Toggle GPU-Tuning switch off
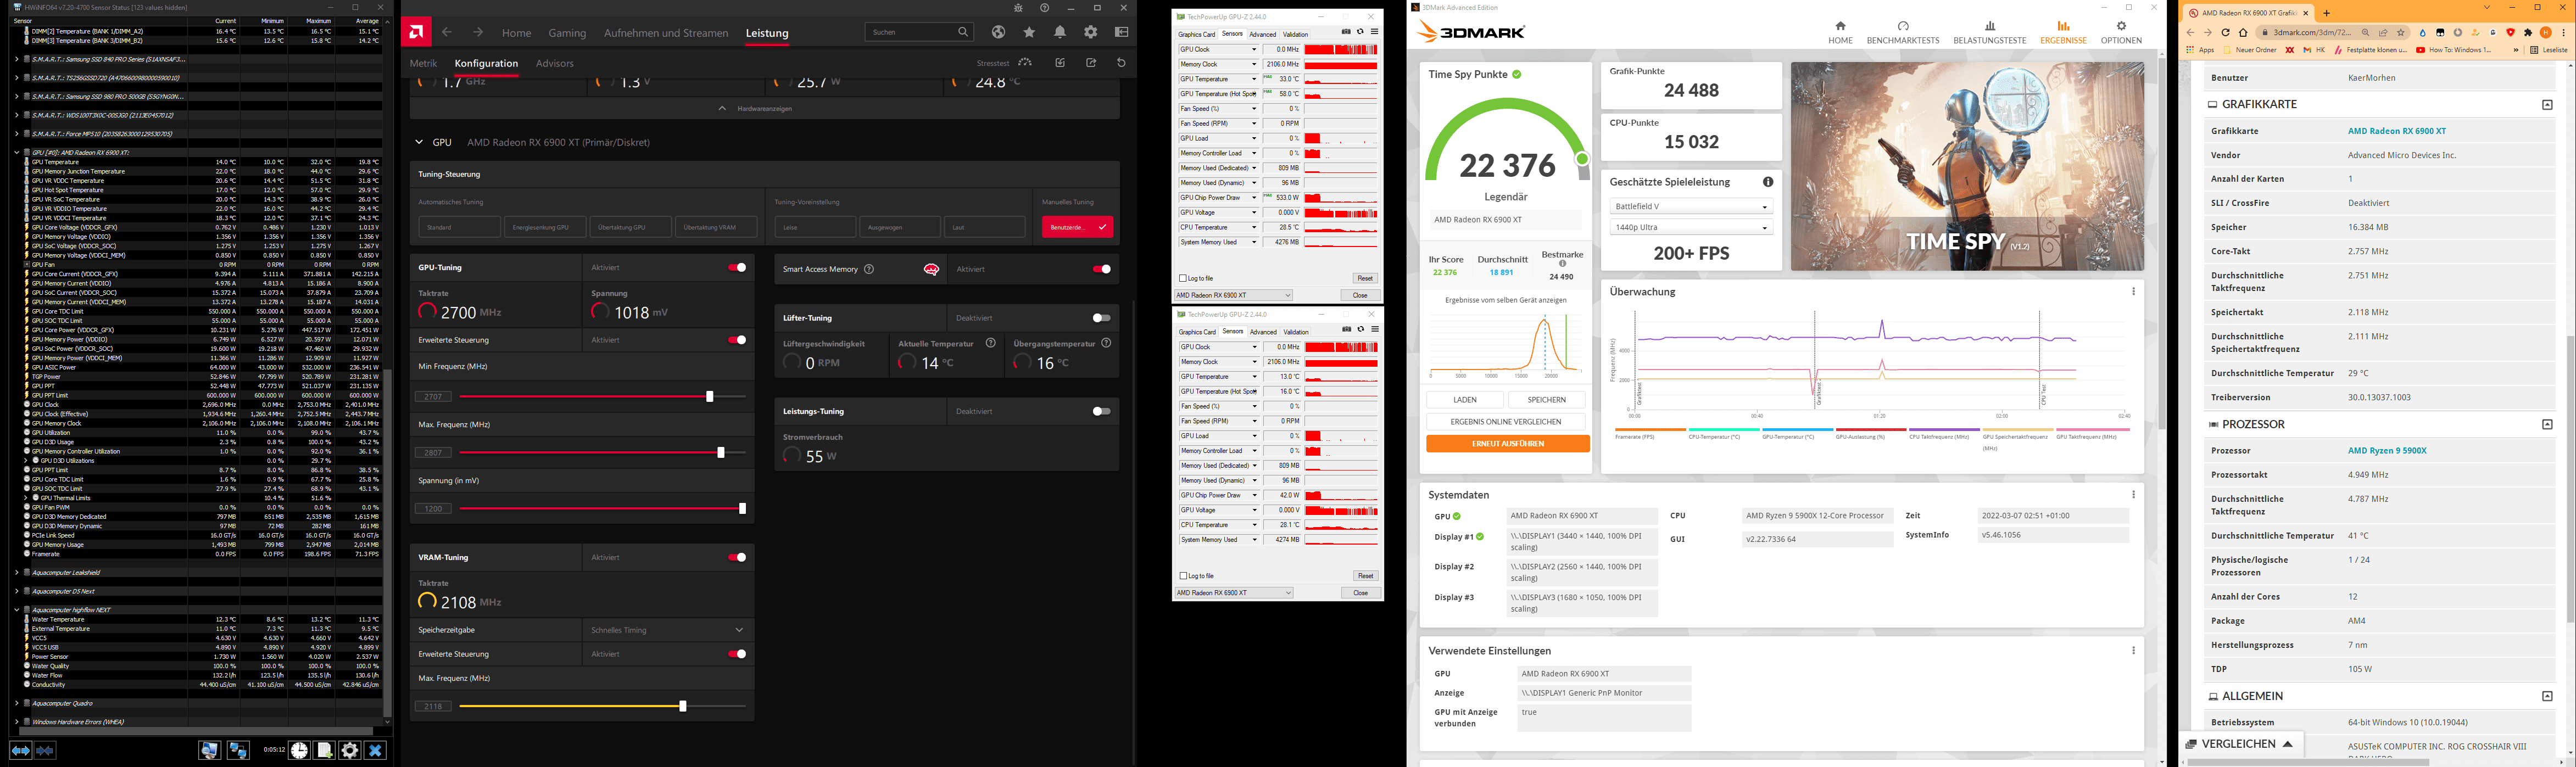This screenshot has width=2576, height=767. [737, 268]
